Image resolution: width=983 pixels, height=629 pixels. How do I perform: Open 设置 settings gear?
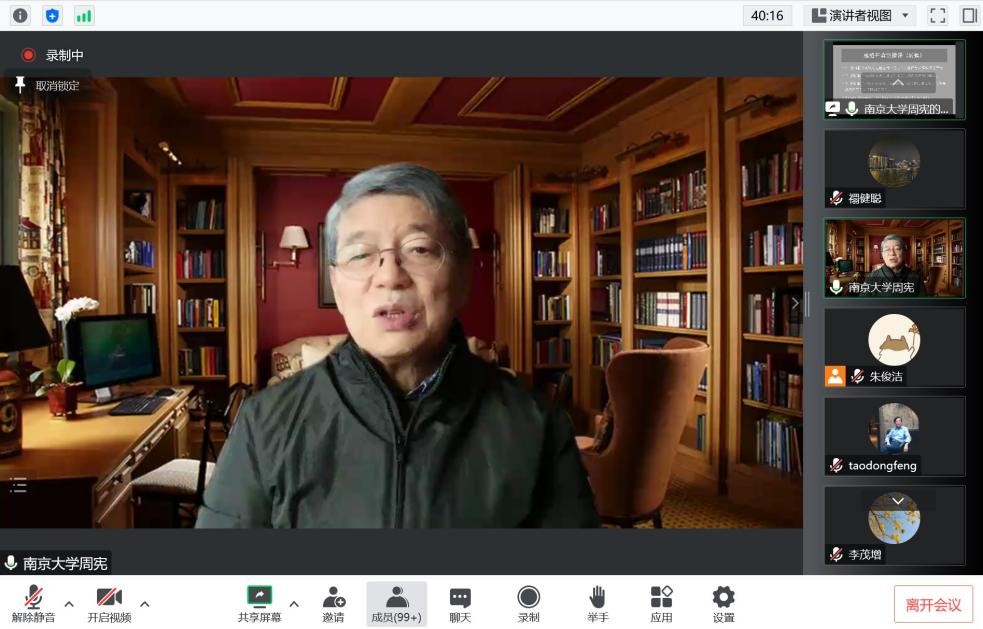tap(723, 604)
